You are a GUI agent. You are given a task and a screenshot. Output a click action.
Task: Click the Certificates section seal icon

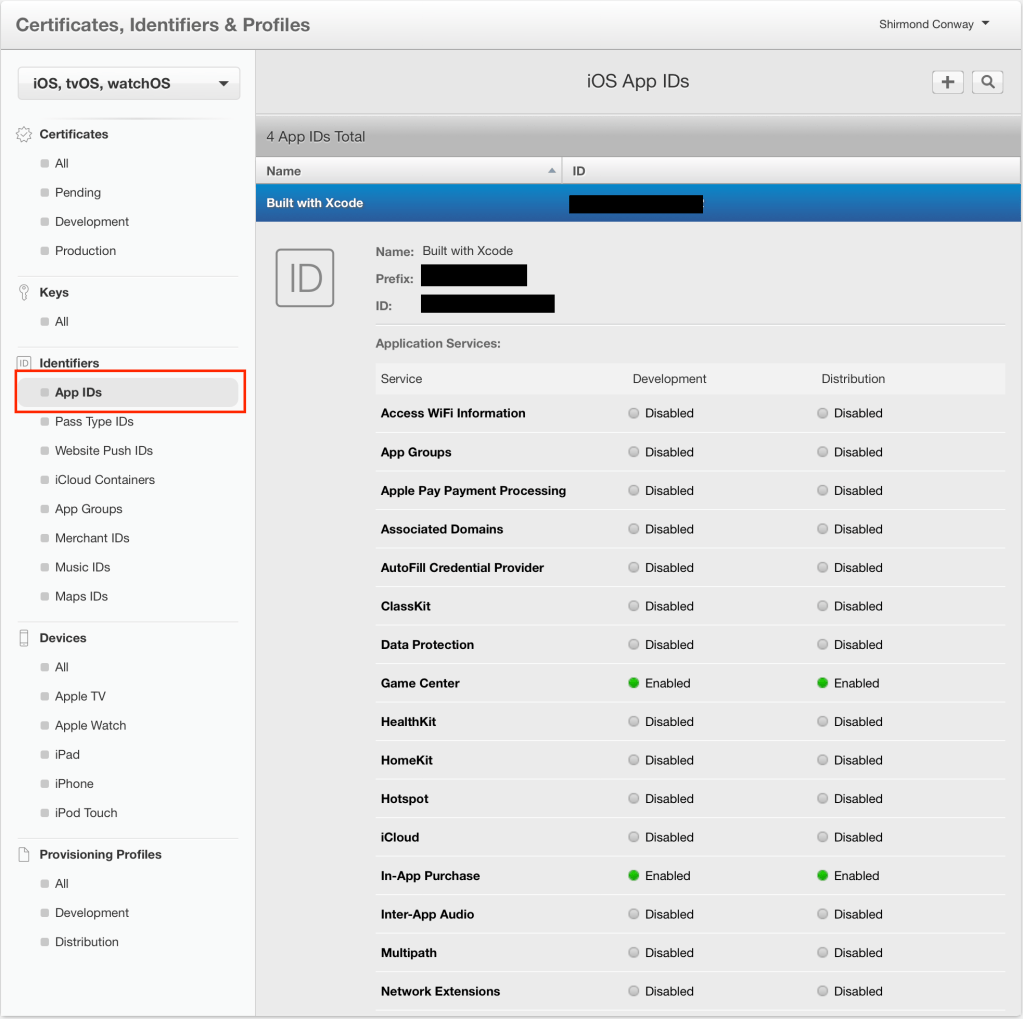pyautogui.click(x=24, y=134)
